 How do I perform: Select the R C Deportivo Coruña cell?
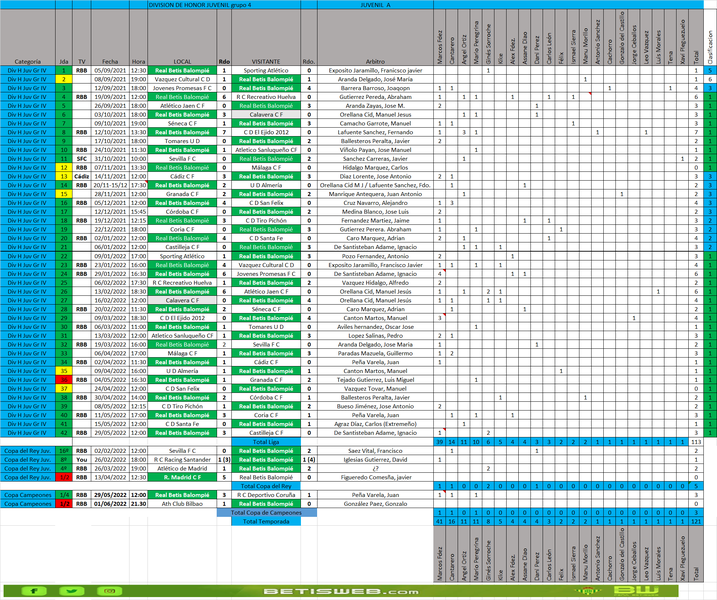click(266, 495)
